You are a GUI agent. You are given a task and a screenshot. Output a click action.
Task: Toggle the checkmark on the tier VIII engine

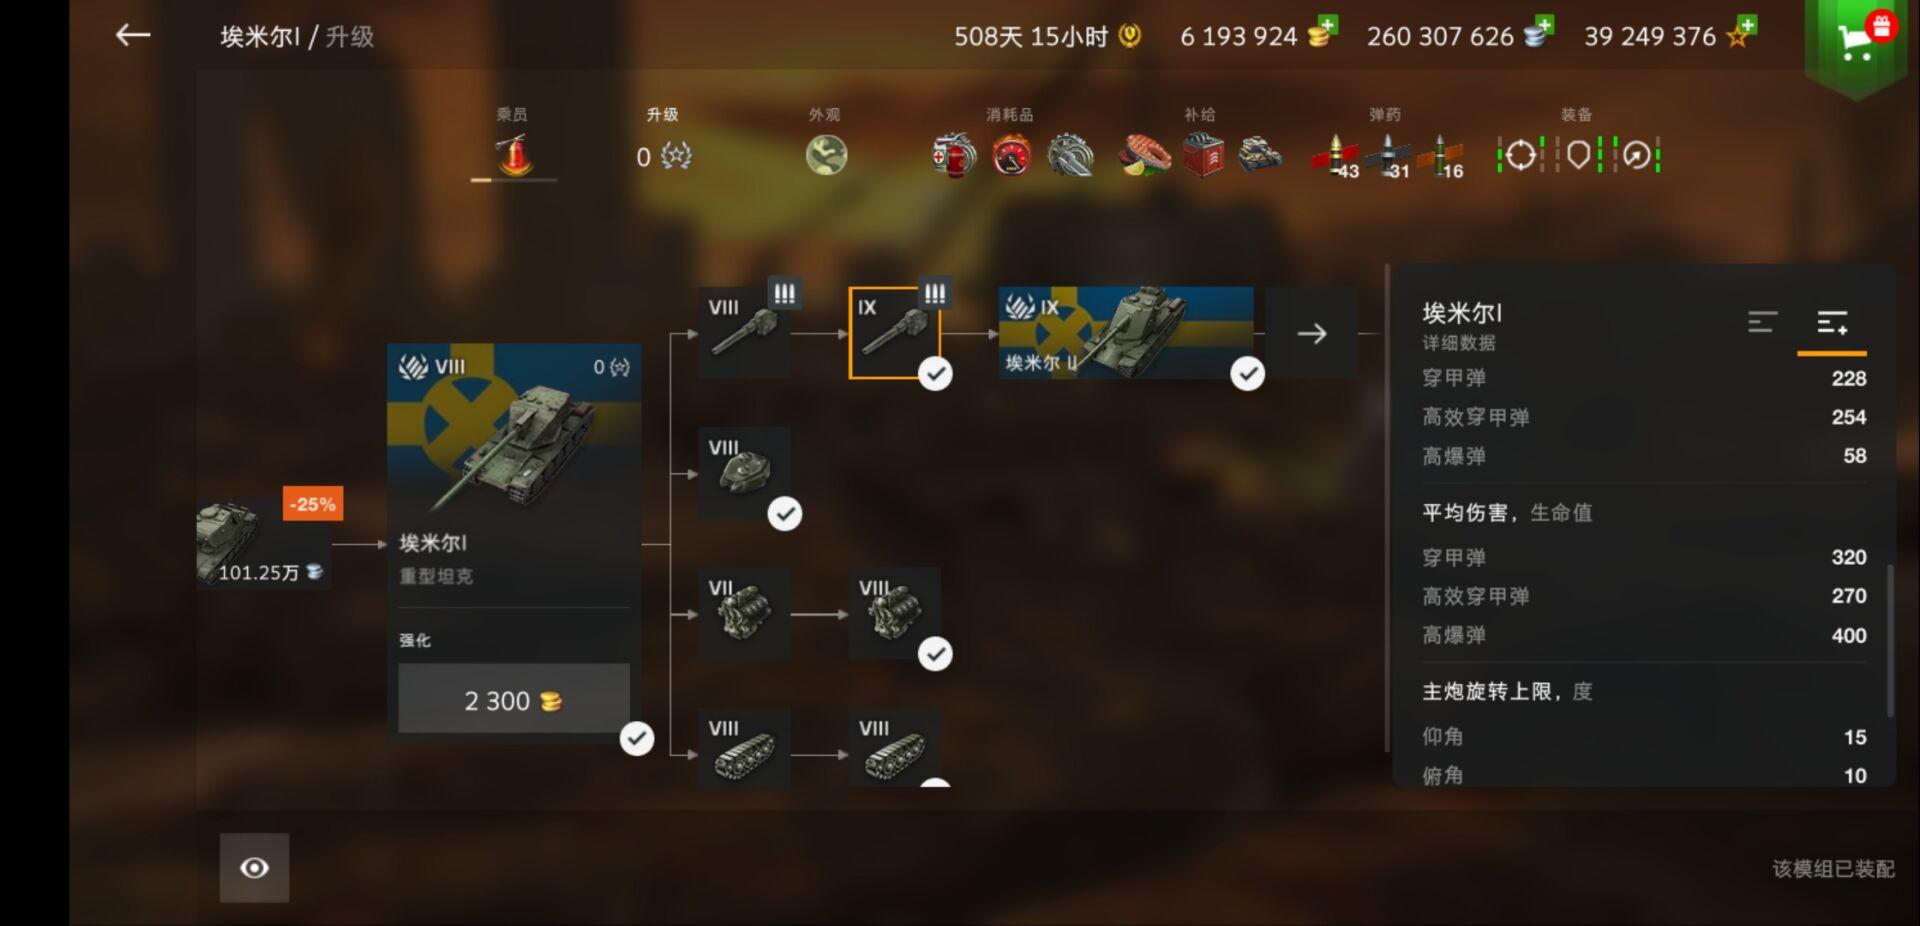point(935,654)
